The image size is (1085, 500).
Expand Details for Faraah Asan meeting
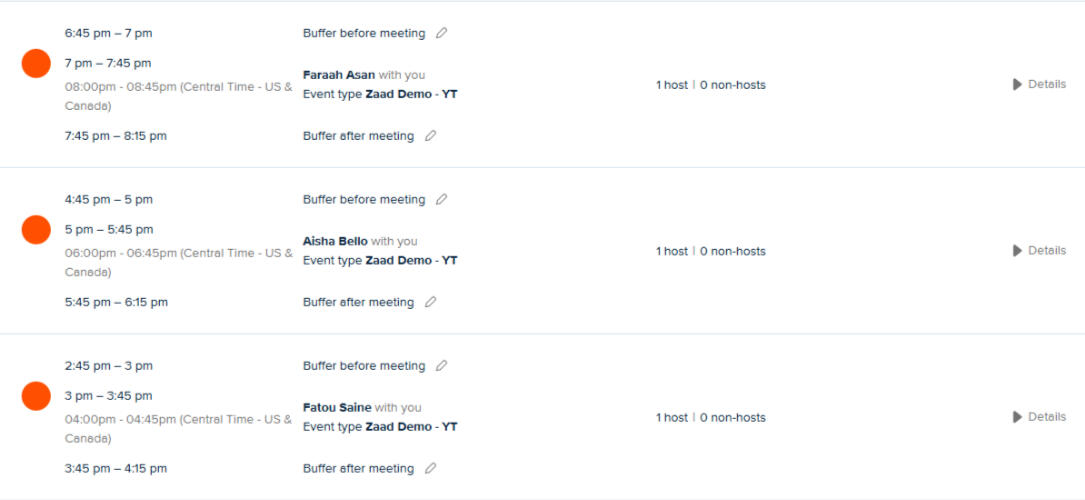pyautogui.click(x=1039, y=84)
